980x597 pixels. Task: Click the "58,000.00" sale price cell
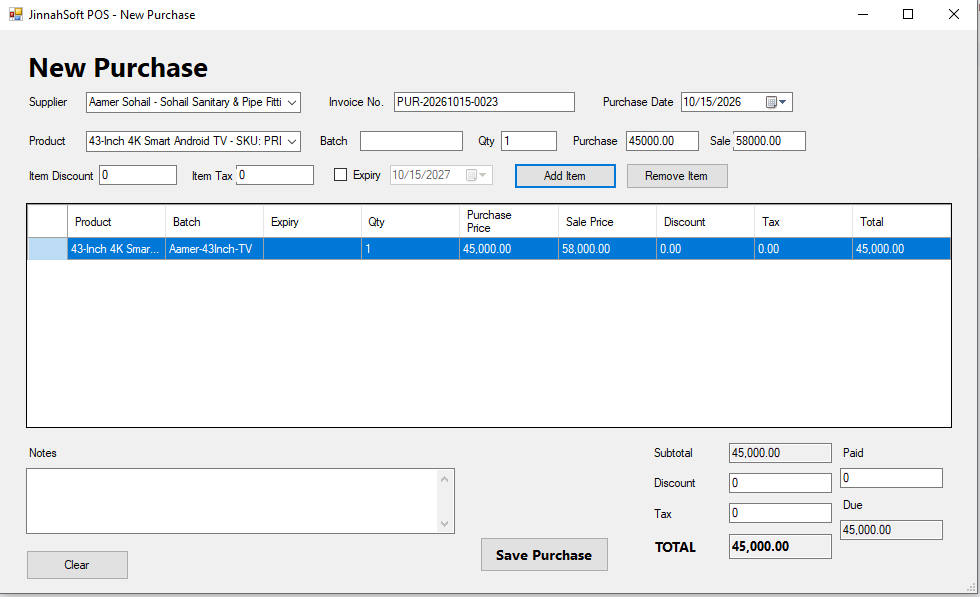(608, 249)
